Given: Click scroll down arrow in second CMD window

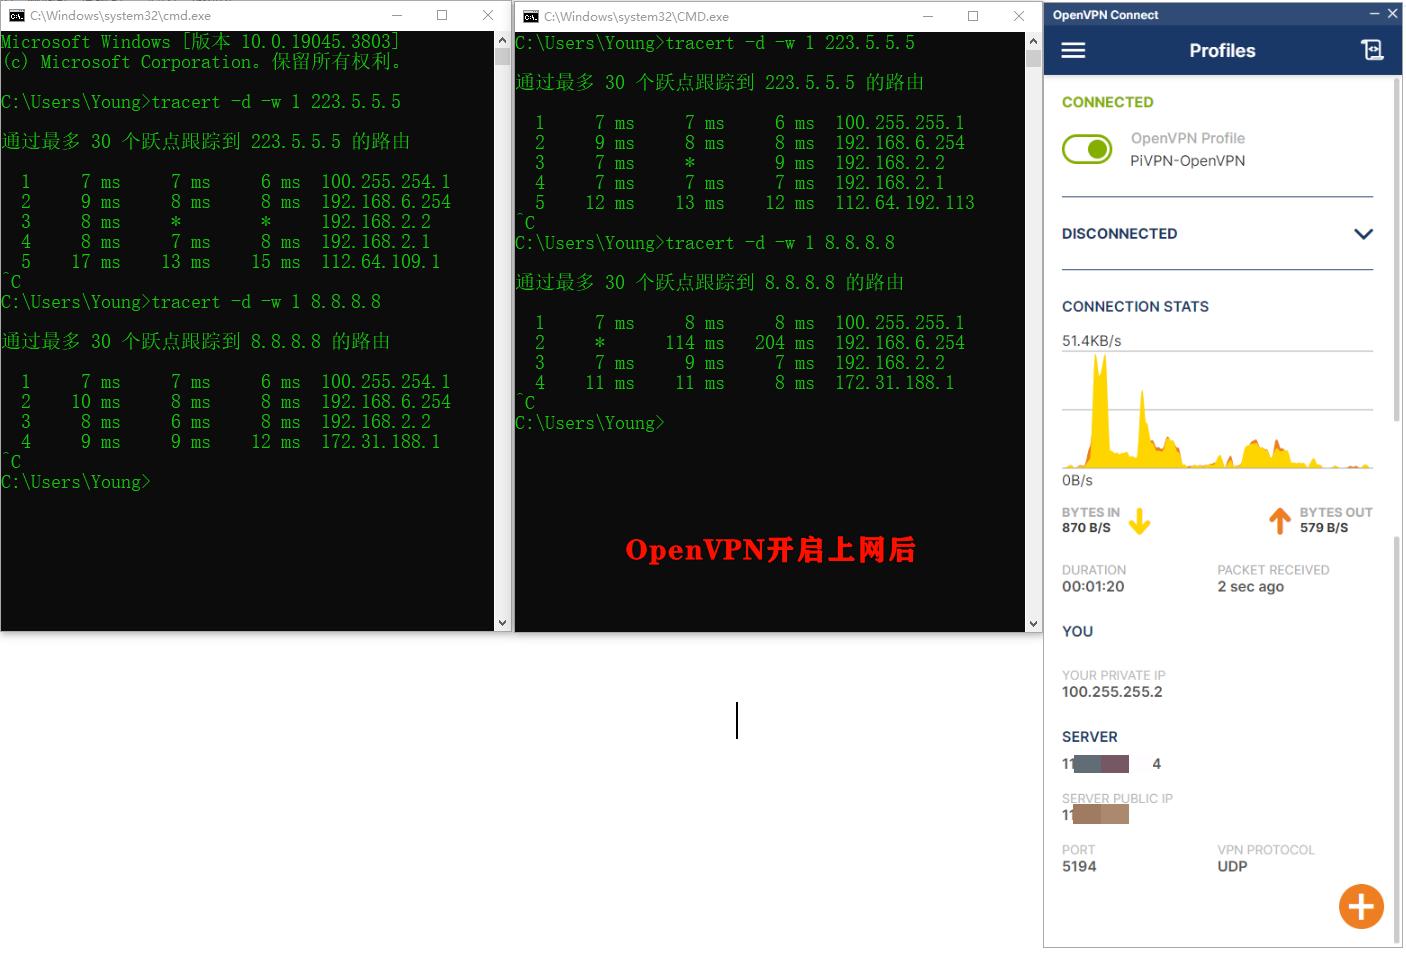Looking at the screenshot, I should coord(1033,623).
